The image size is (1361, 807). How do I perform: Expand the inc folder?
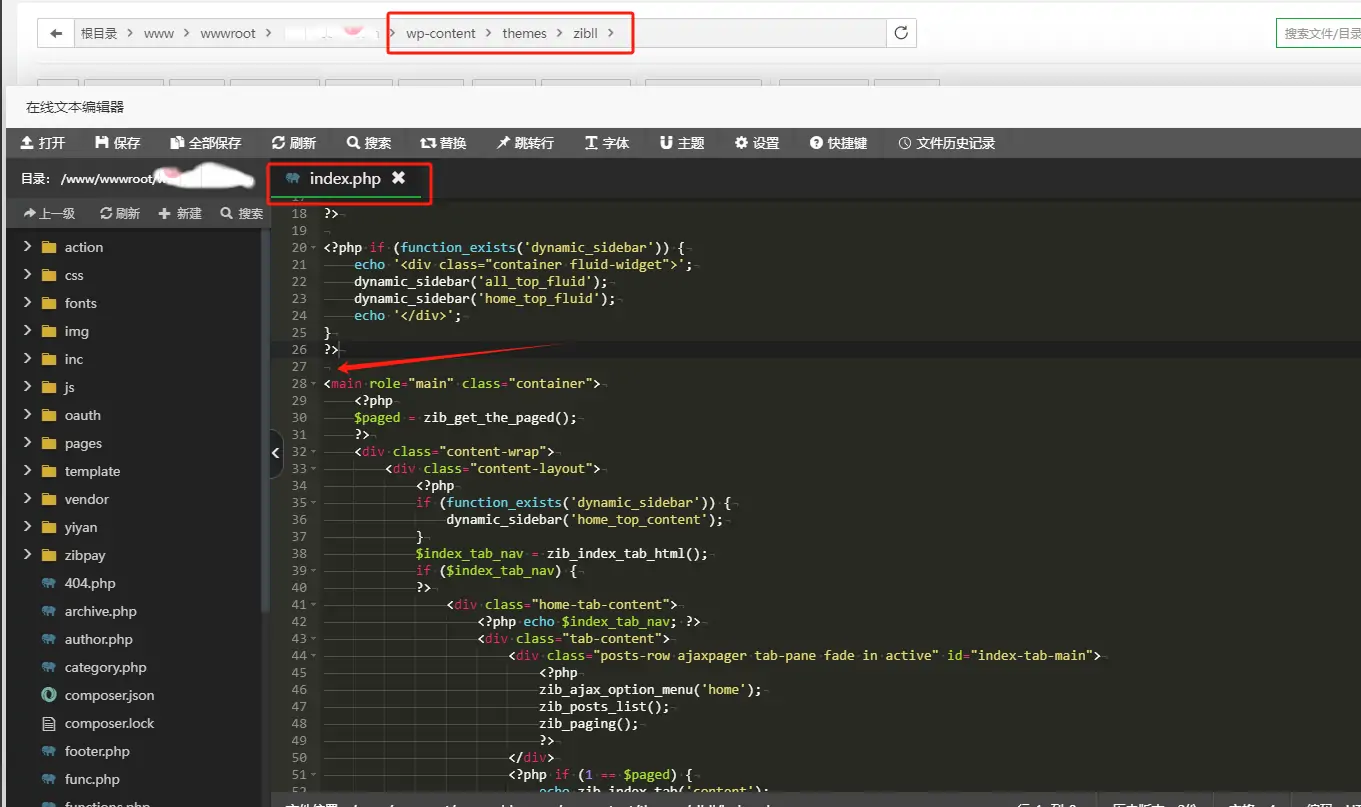(x=74, y=359)
